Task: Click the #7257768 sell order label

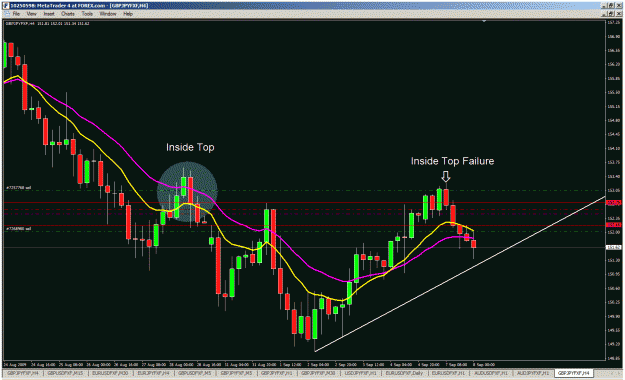Action: (x=18, y=187)
